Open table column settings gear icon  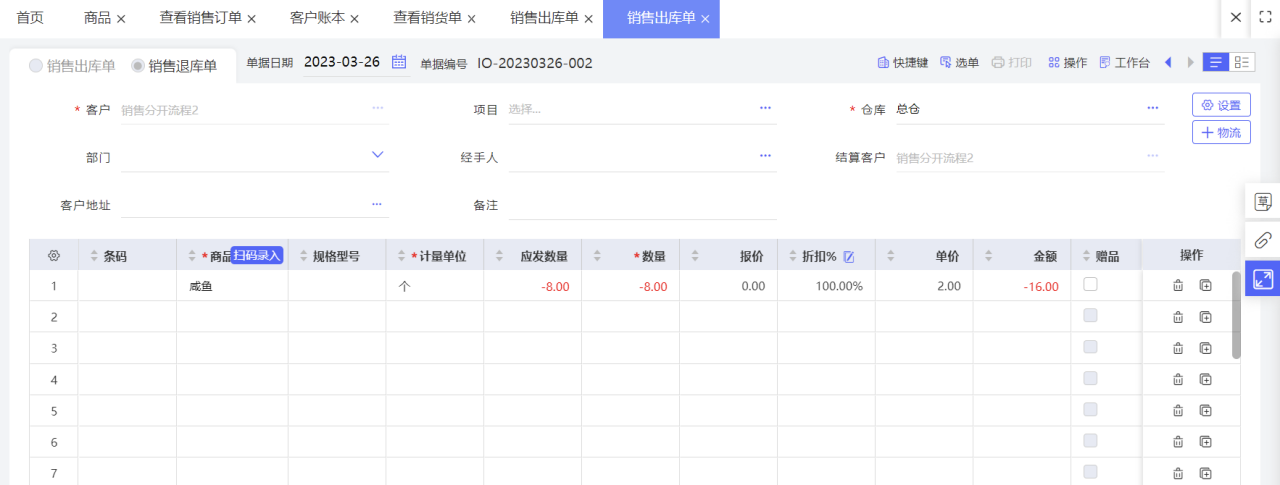coord(54,256)
